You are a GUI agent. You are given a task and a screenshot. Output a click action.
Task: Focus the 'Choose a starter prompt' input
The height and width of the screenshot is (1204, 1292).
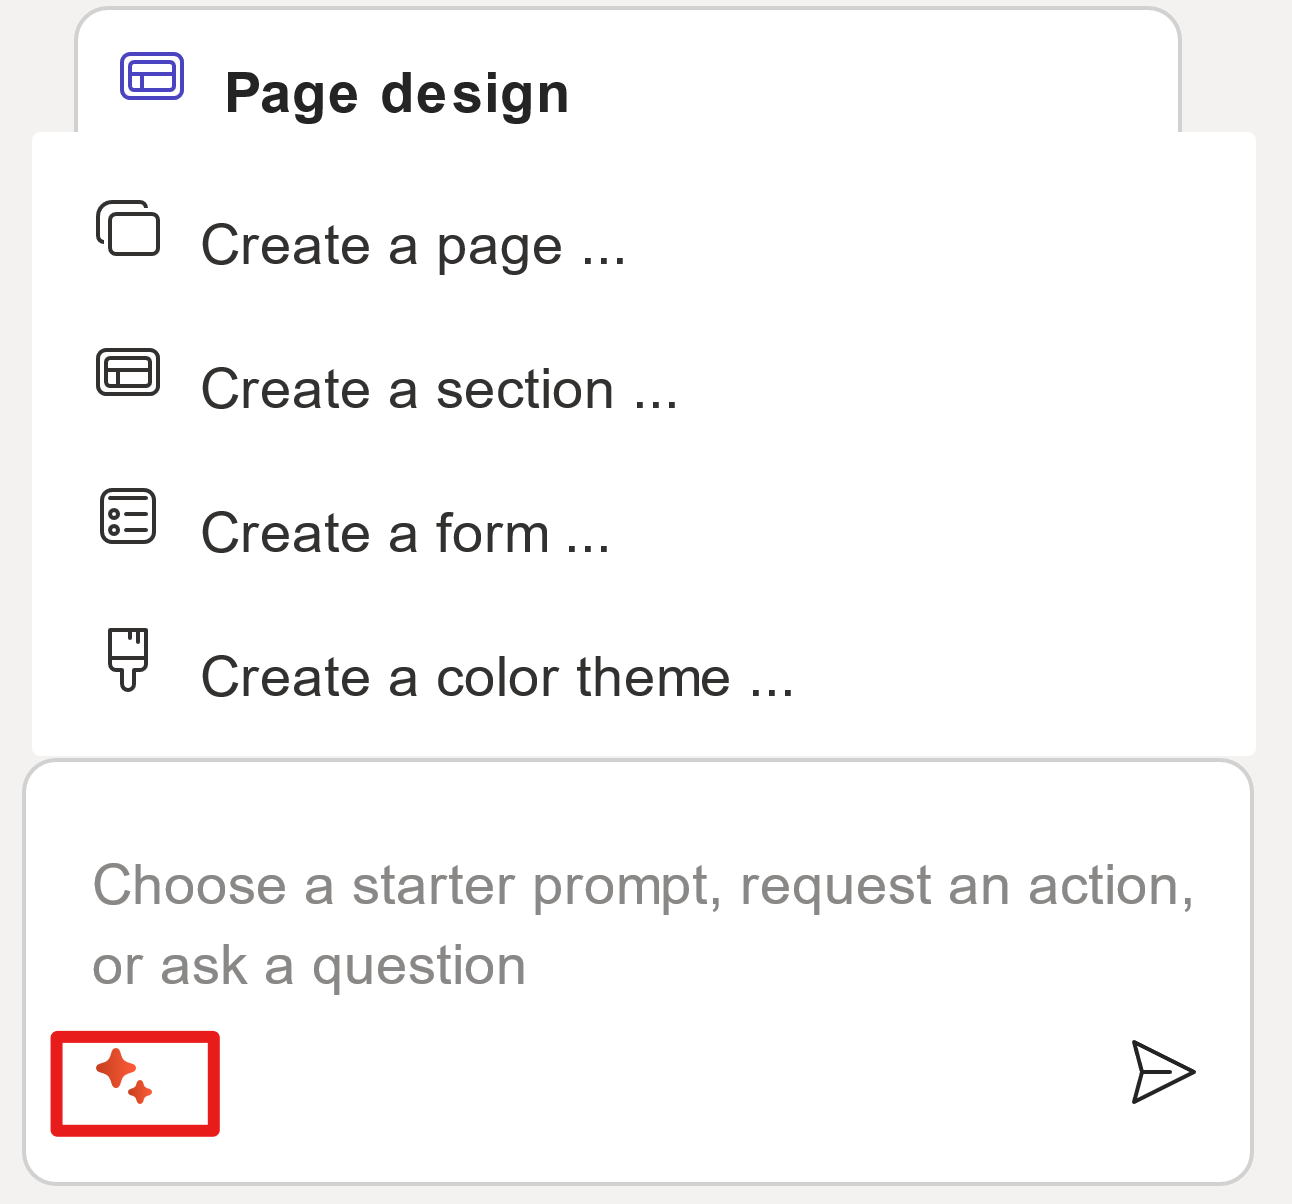tap(640, 925)
